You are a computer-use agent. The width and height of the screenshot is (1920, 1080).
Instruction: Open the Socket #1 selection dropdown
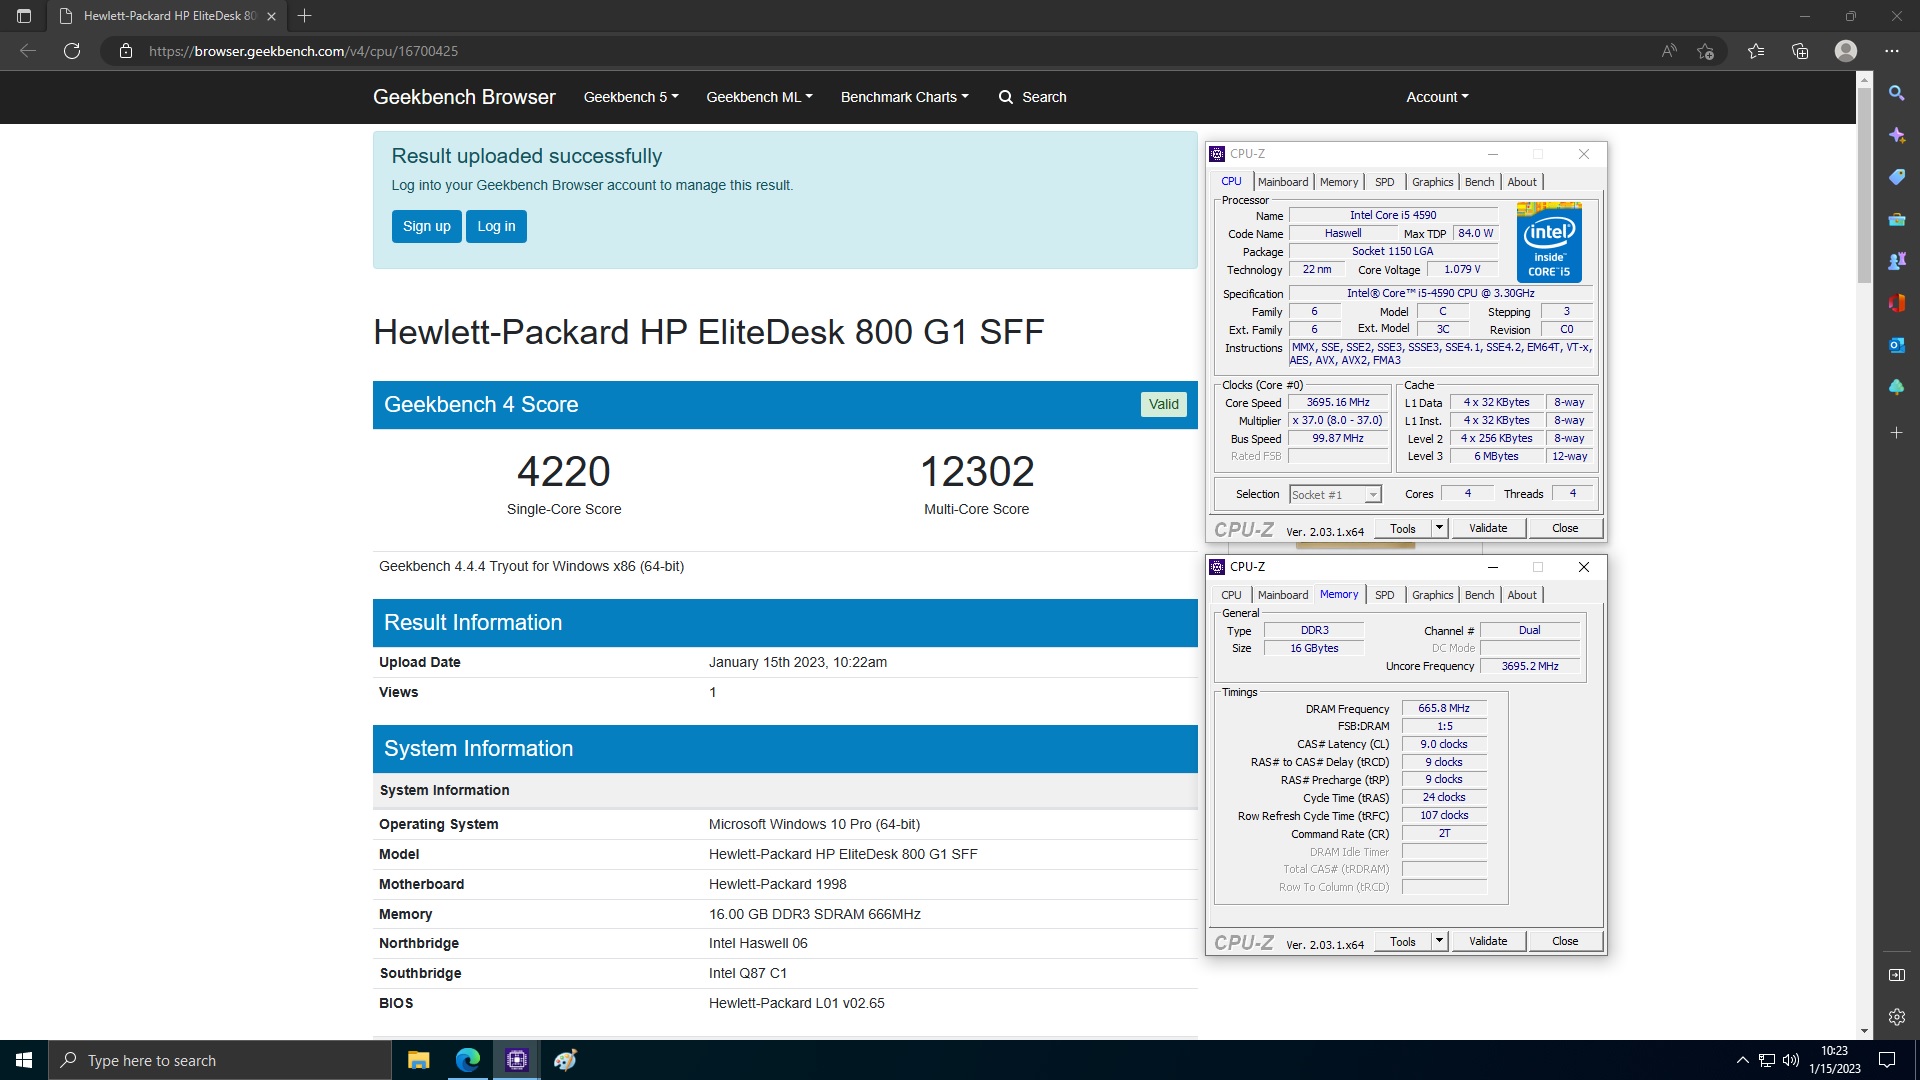click(1335, 495)
